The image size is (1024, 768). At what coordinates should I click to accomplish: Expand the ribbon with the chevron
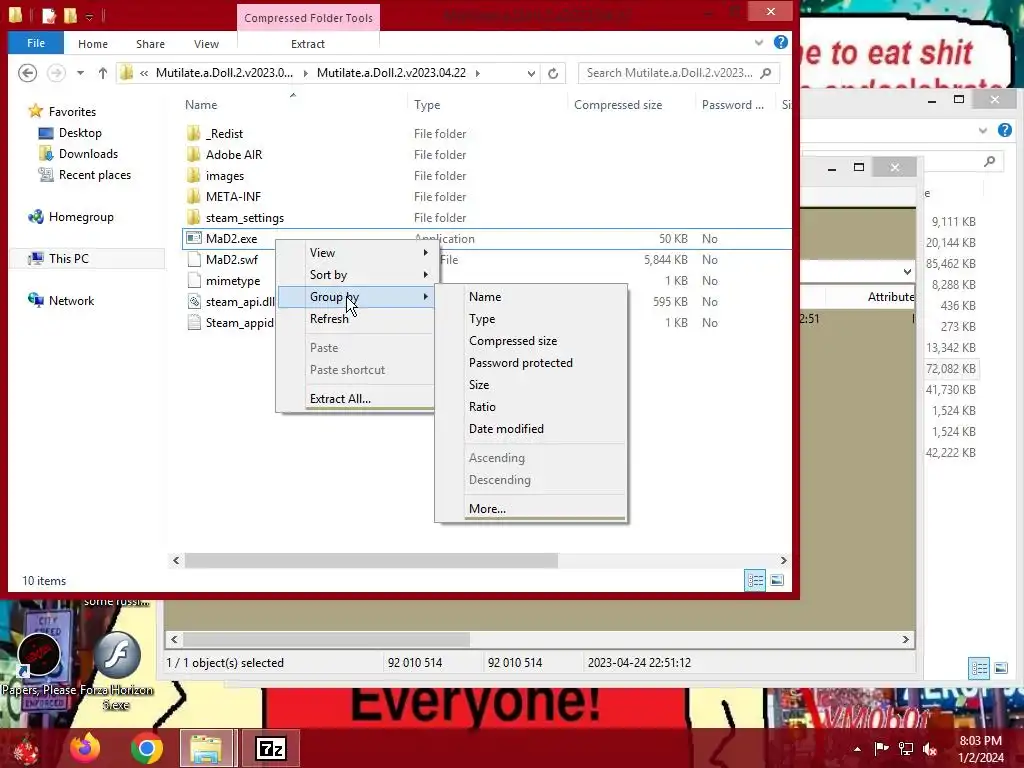coord(759,42)
